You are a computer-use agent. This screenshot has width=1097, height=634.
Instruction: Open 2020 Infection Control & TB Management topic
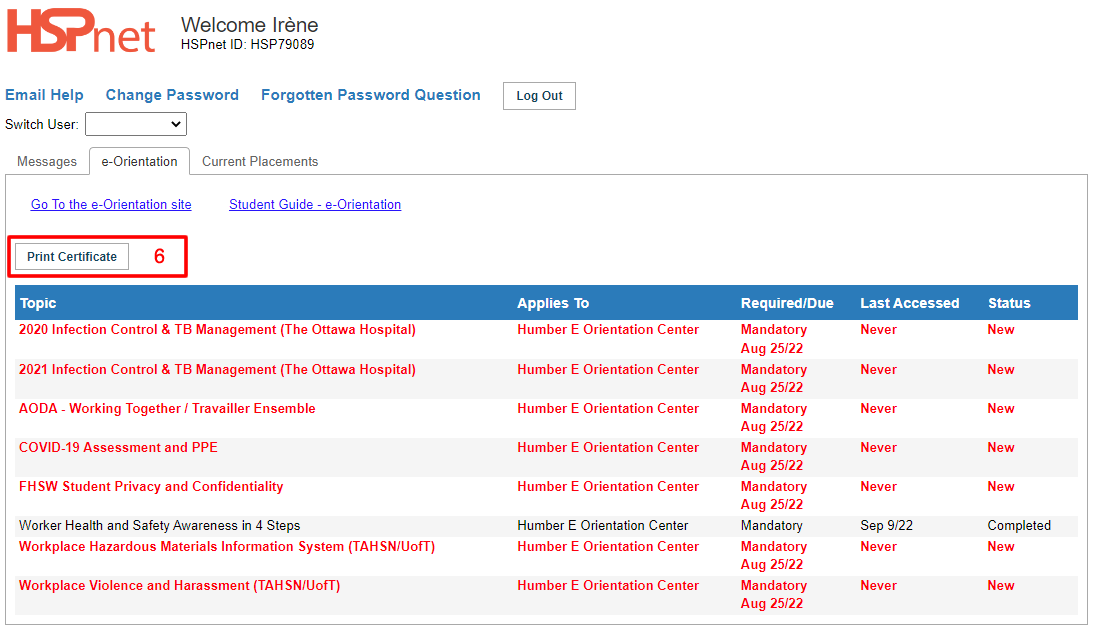pyautogui.click(x=217, y=330)
